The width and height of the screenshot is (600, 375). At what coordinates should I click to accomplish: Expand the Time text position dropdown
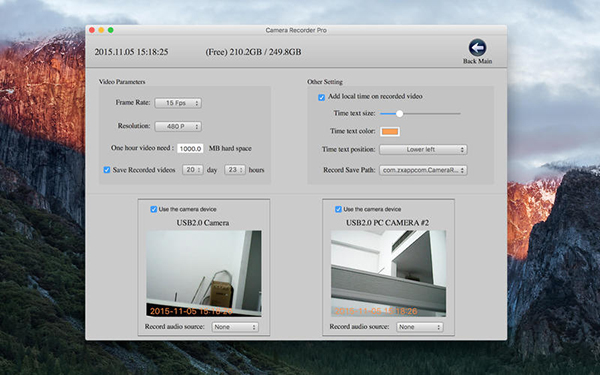click(x=423, y=150)
